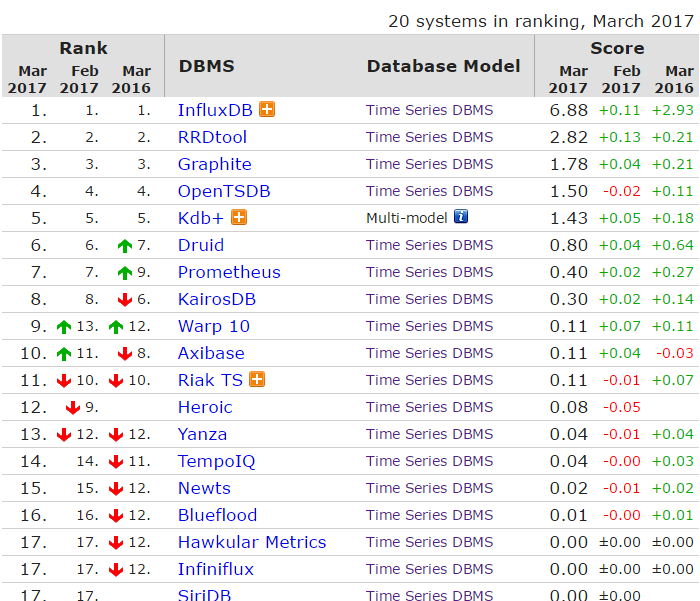
Task: Click the -0.05 score change for Heroic
Action: pyautogui.click(x=622, y=407)
